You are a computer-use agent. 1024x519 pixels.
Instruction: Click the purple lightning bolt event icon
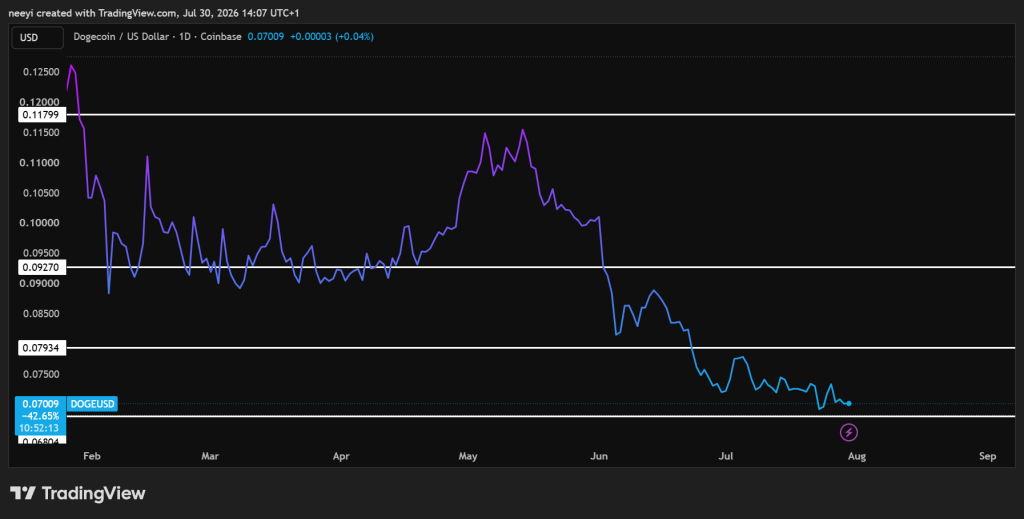pos(848,432)
